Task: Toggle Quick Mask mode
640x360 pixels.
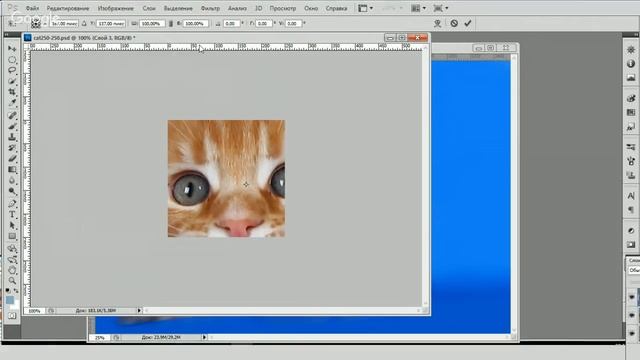Action: point(12,316)
